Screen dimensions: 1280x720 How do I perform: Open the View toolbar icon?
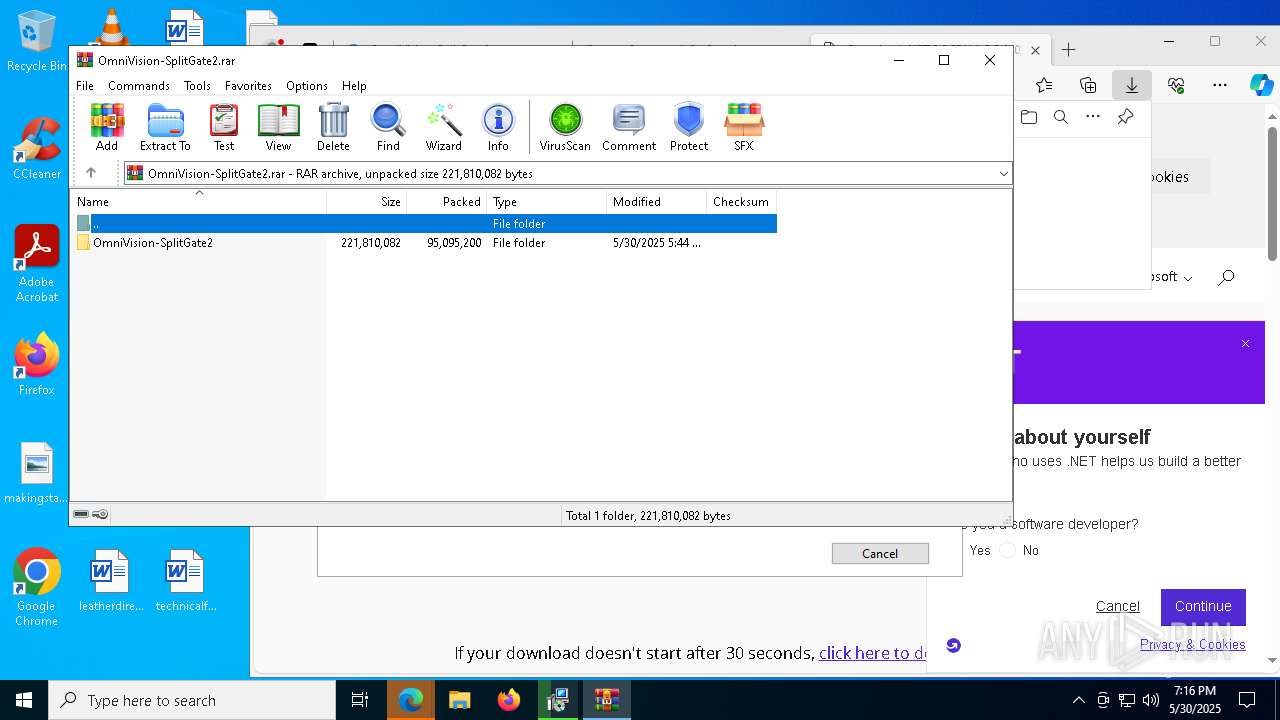pos(278,127)
